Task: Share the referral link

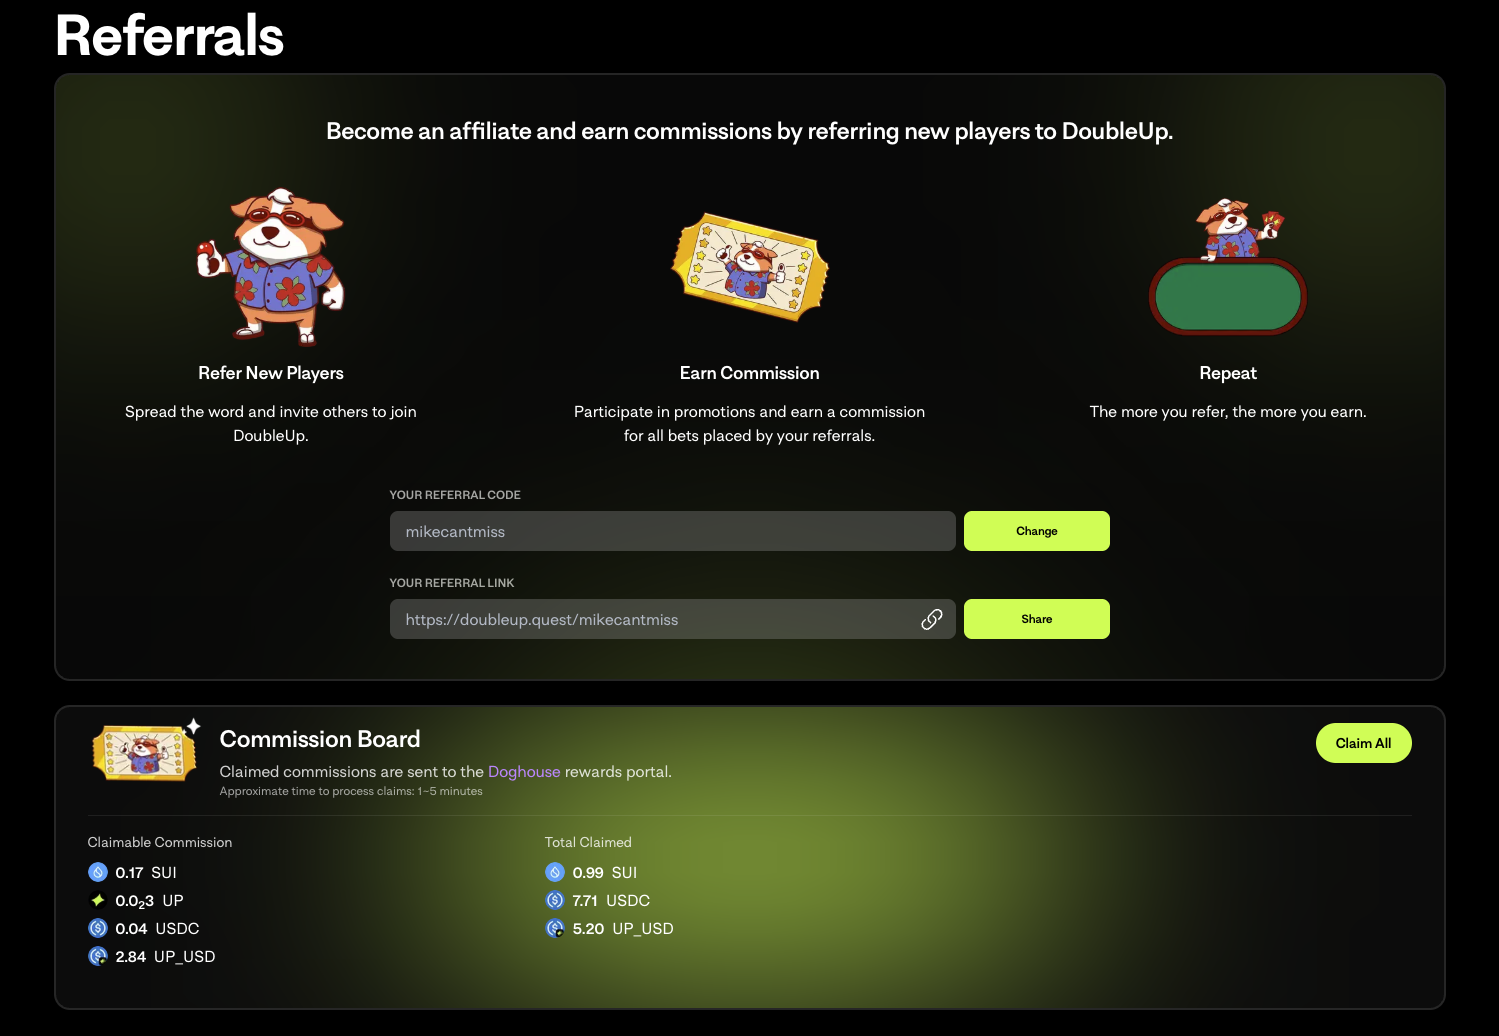Action: click(x=1036, y=619)
